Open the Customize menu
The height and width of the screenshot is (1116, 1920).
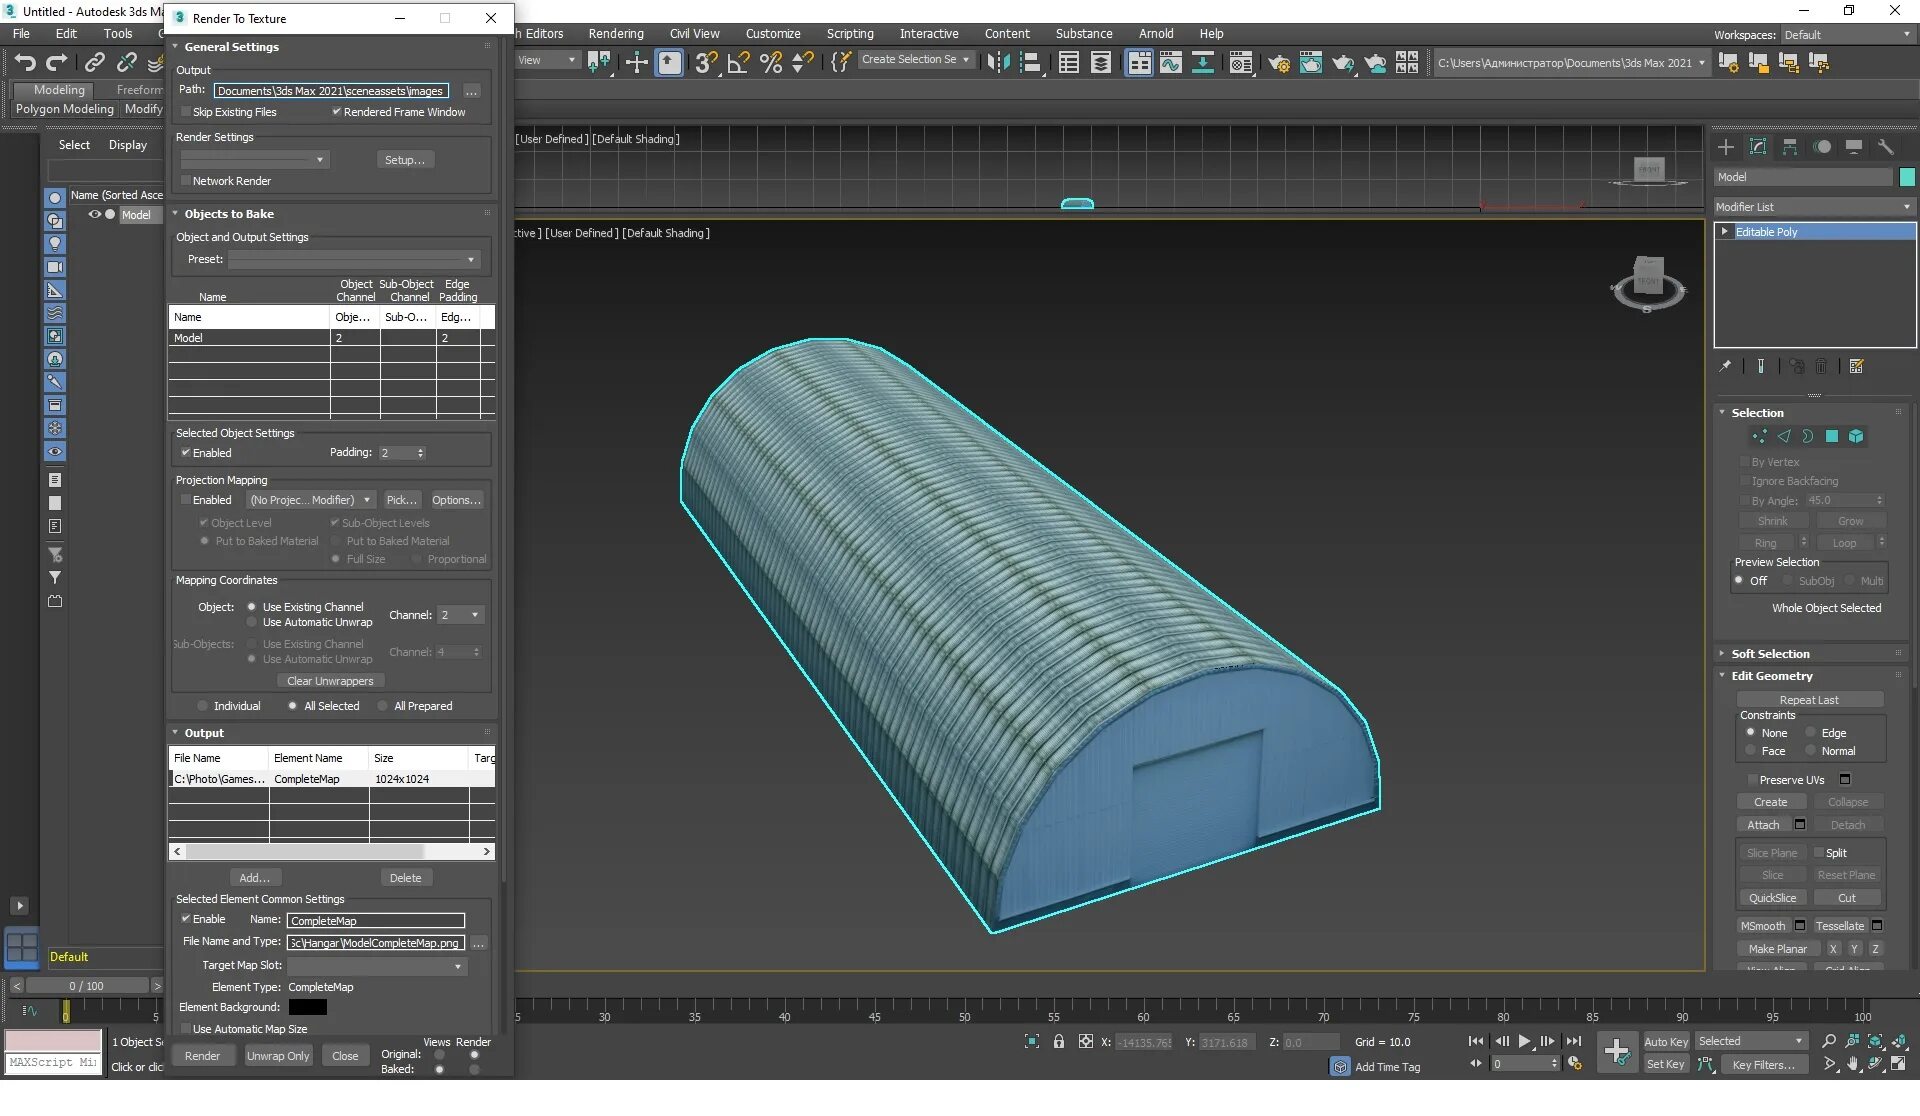(773, 34)
